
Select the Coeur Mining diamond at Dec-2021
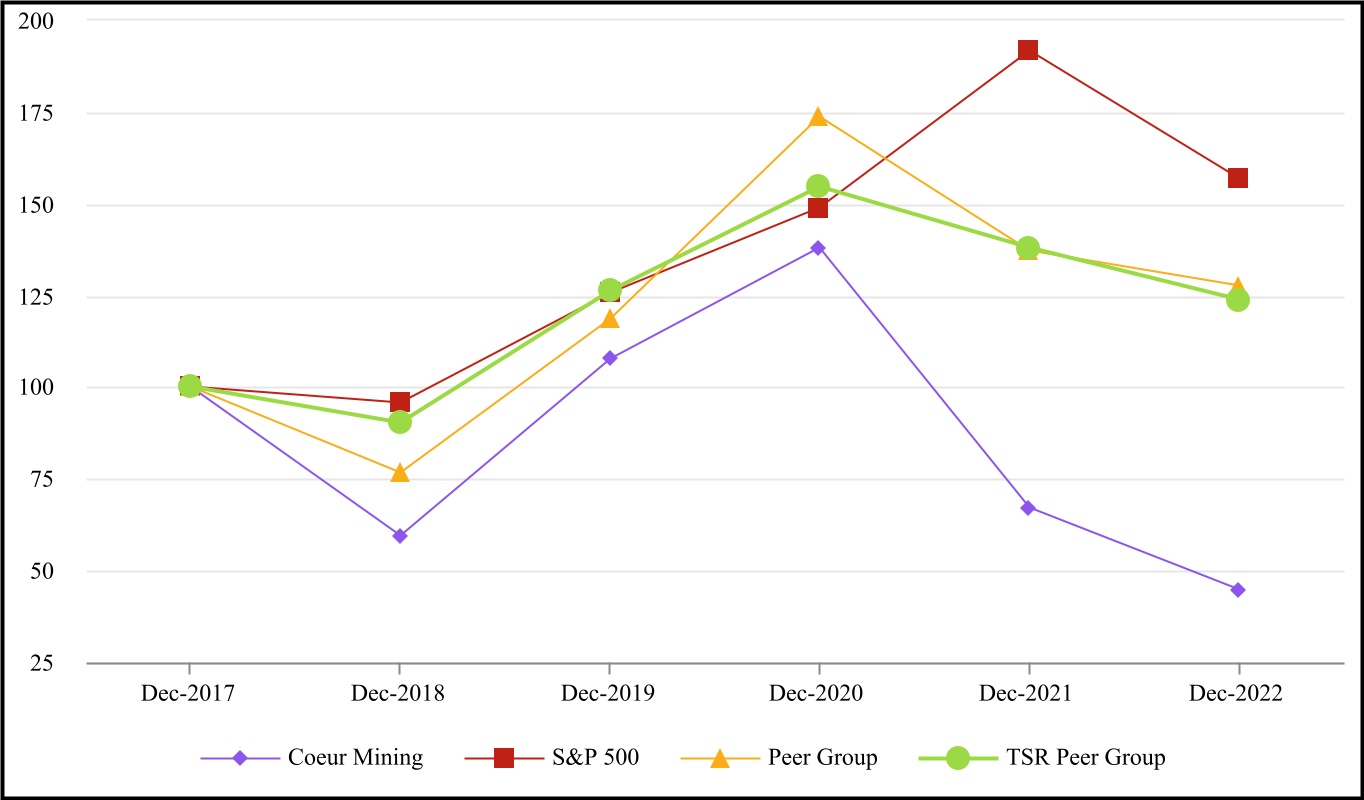[1028, 508]
